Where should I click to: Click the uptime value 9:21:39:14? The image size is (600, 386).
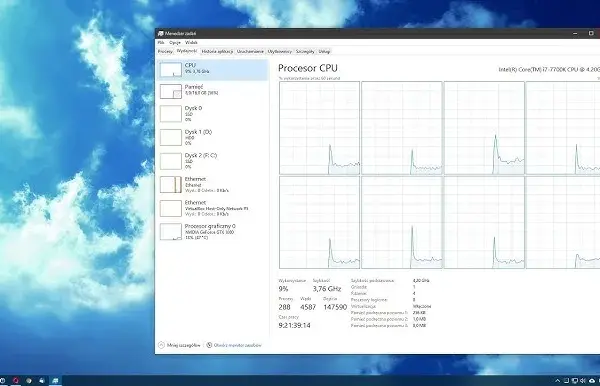pos(294,326)
